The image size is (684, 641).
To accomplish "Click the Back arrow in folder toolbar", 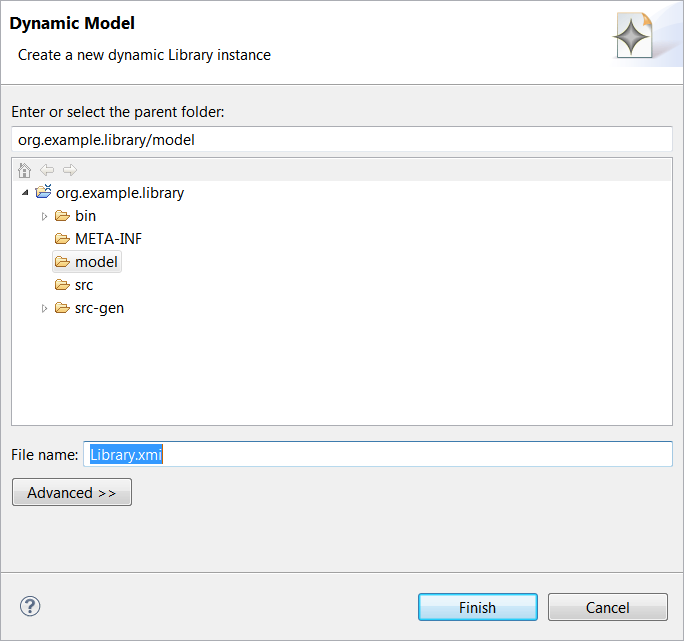I will click(47, 170).
